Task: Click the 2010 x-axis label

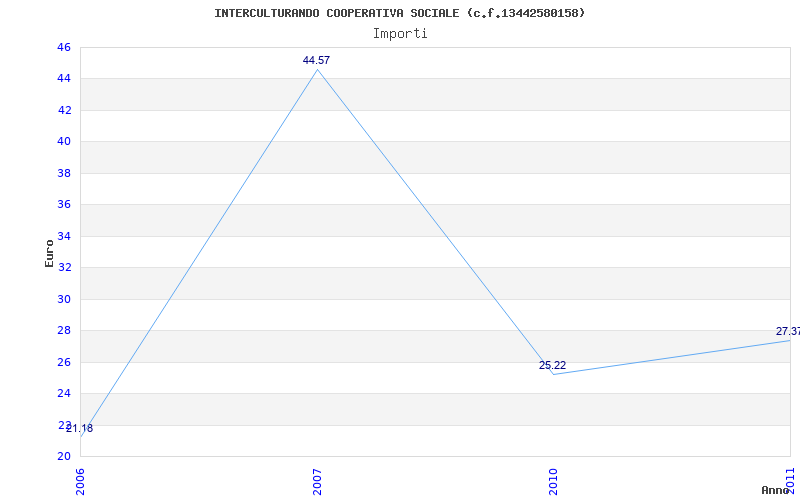Action: coord(554,481)
